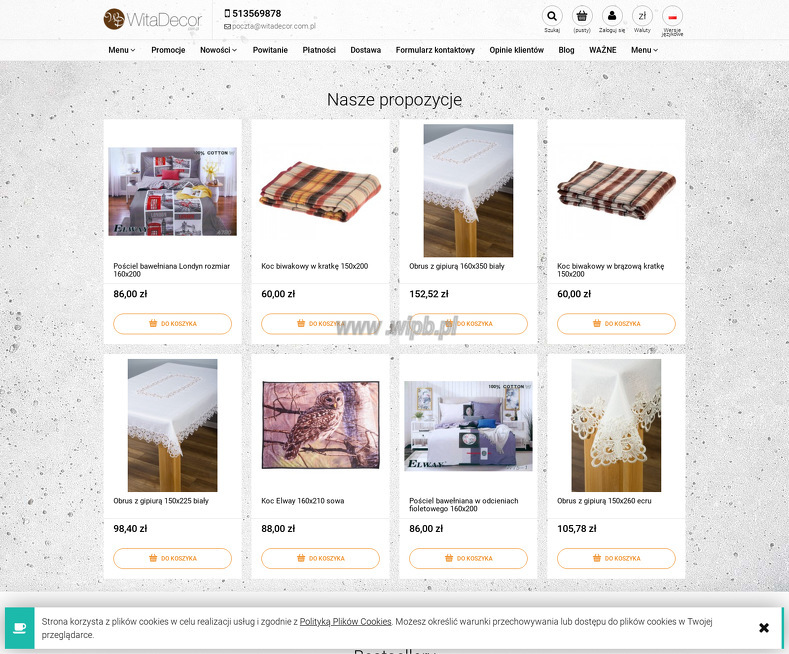Image resolution: width=789 pixels, height=654 pixels.
Task: Expand the Nowości dropdown
Action: click(218, 50)
